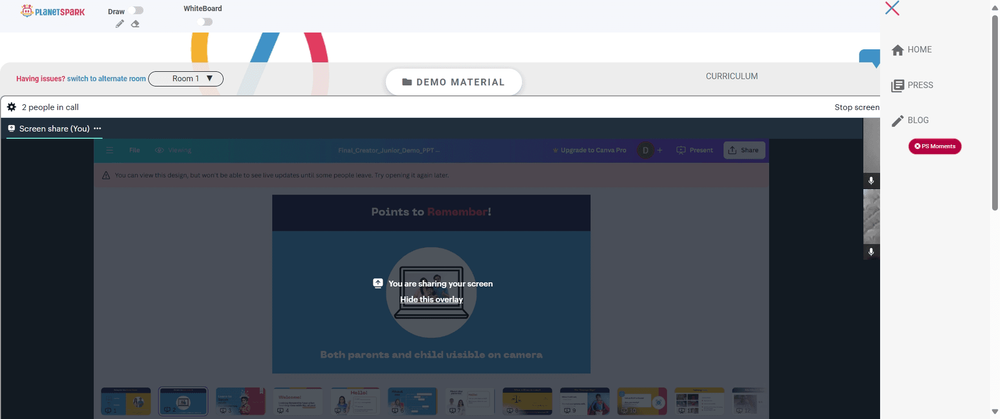
Task: Select slide thumbnail 1
Action: [x=126, y=401]
